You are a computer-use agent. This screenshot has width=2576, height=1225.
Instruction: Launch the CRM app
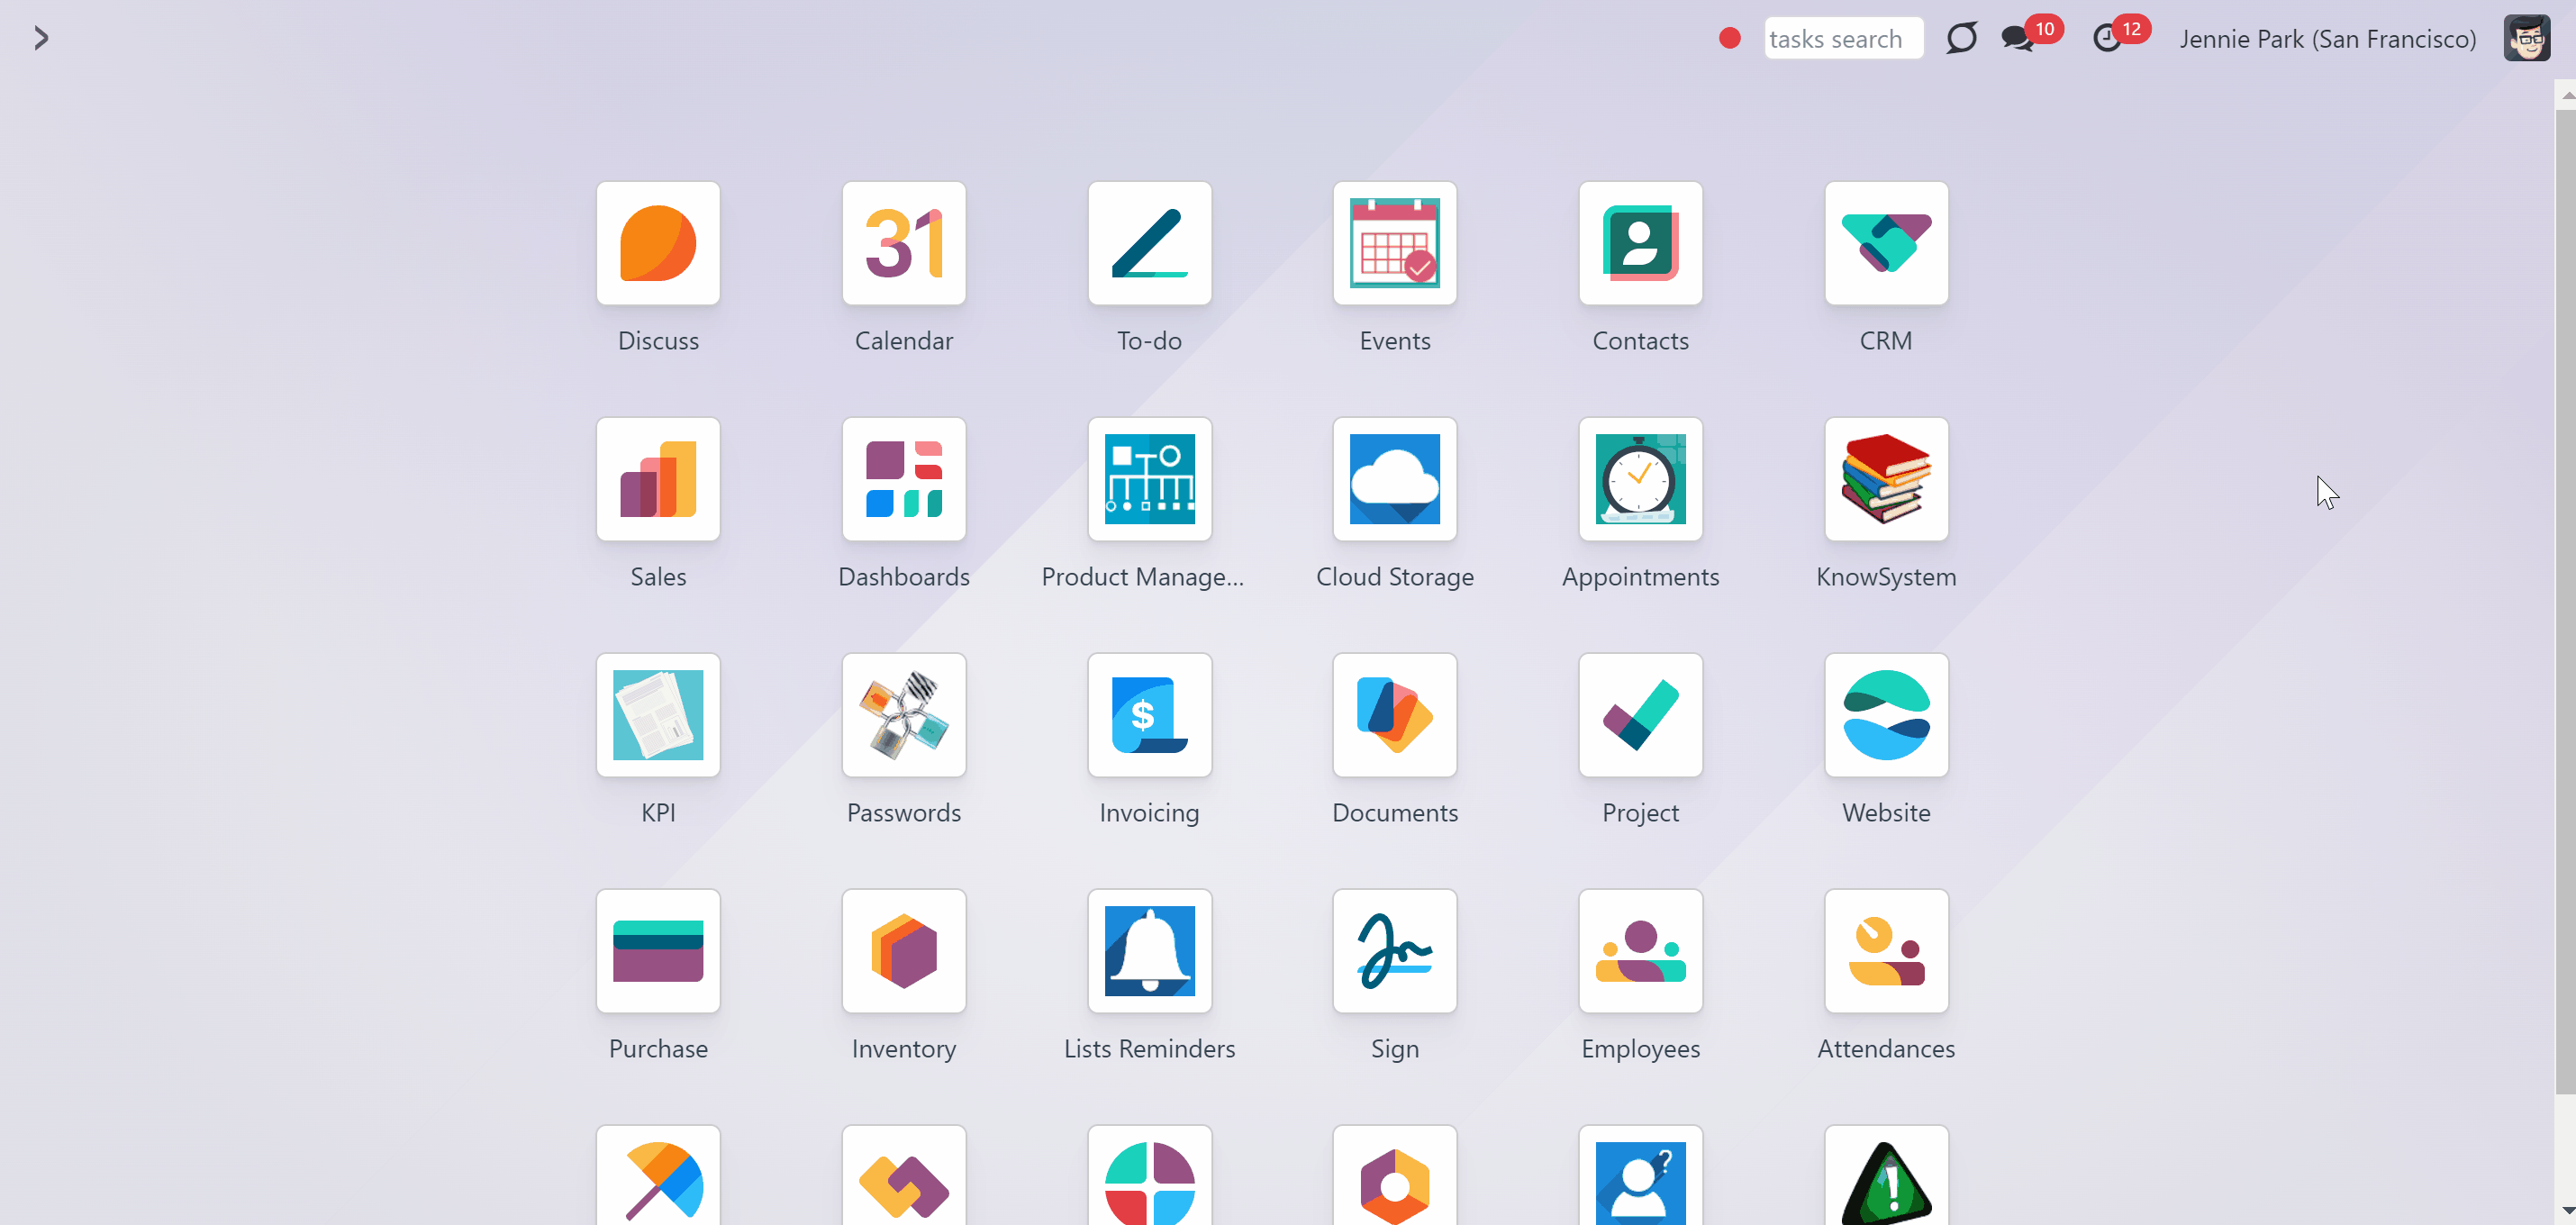coord(1887,243)
